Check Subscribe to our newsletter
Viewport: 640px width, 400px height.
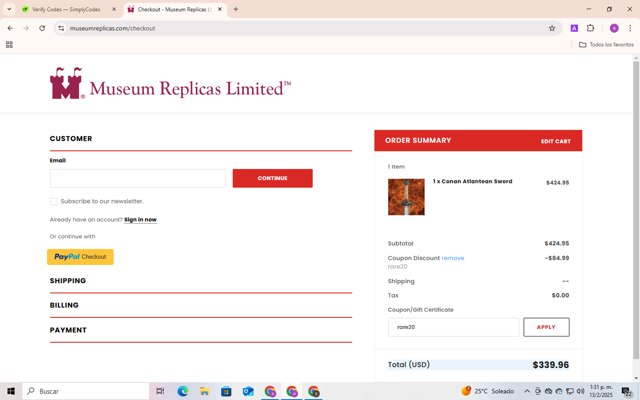53,201
